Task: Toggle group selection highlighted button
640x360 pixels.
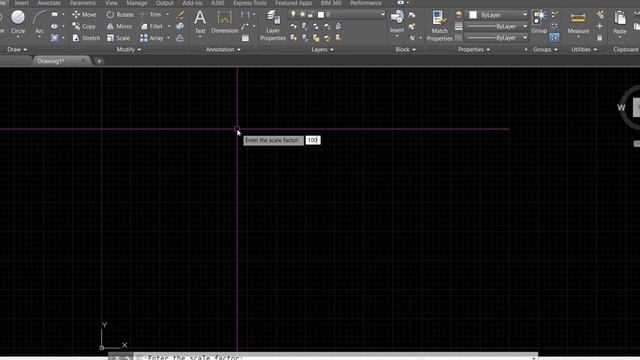Action: (x=554, y=38)
